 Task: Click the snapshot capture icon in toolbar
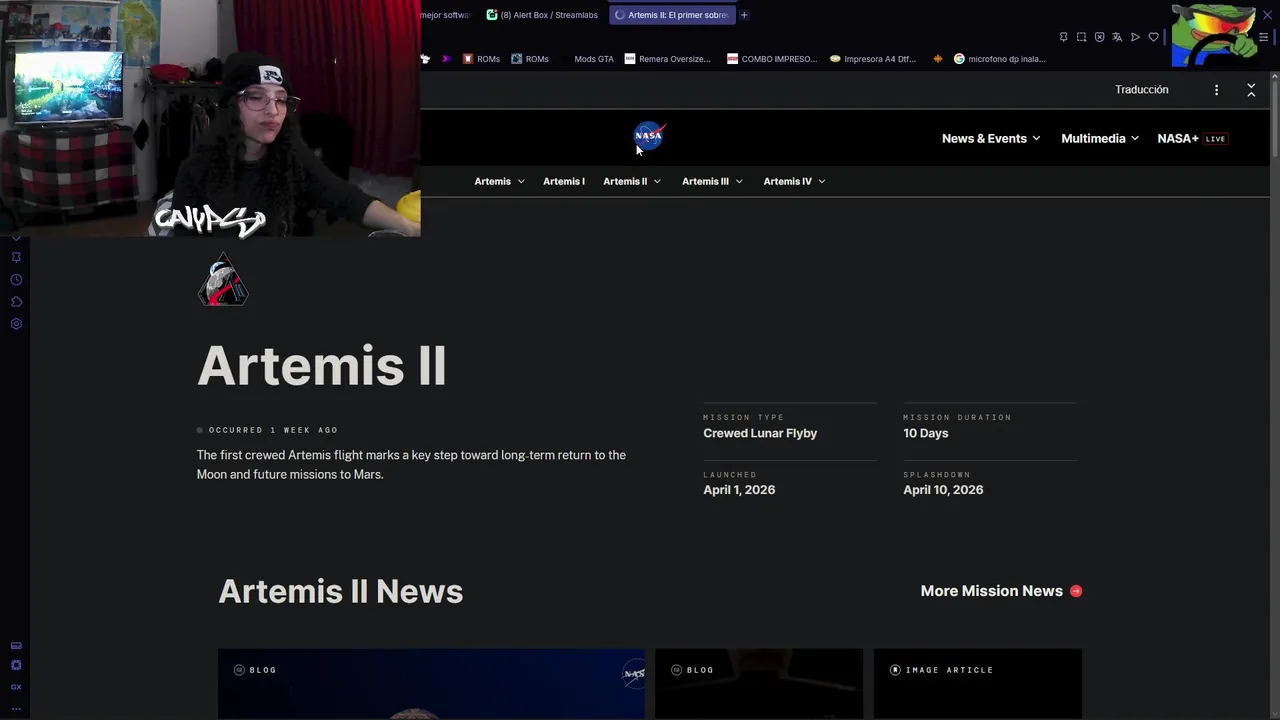(x=1081, y=37)
